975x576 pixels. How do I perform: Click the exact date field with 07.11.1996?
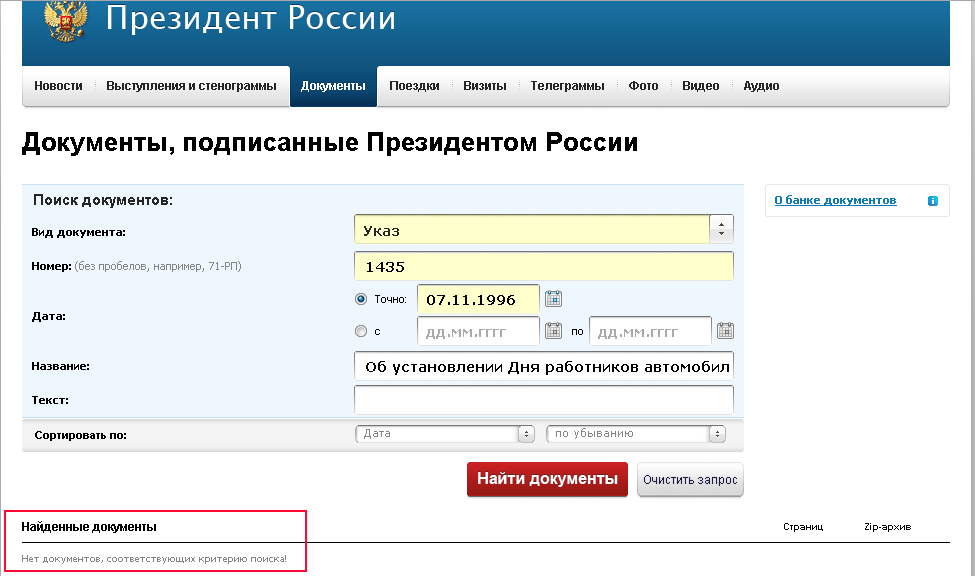[x=478, y=299]
